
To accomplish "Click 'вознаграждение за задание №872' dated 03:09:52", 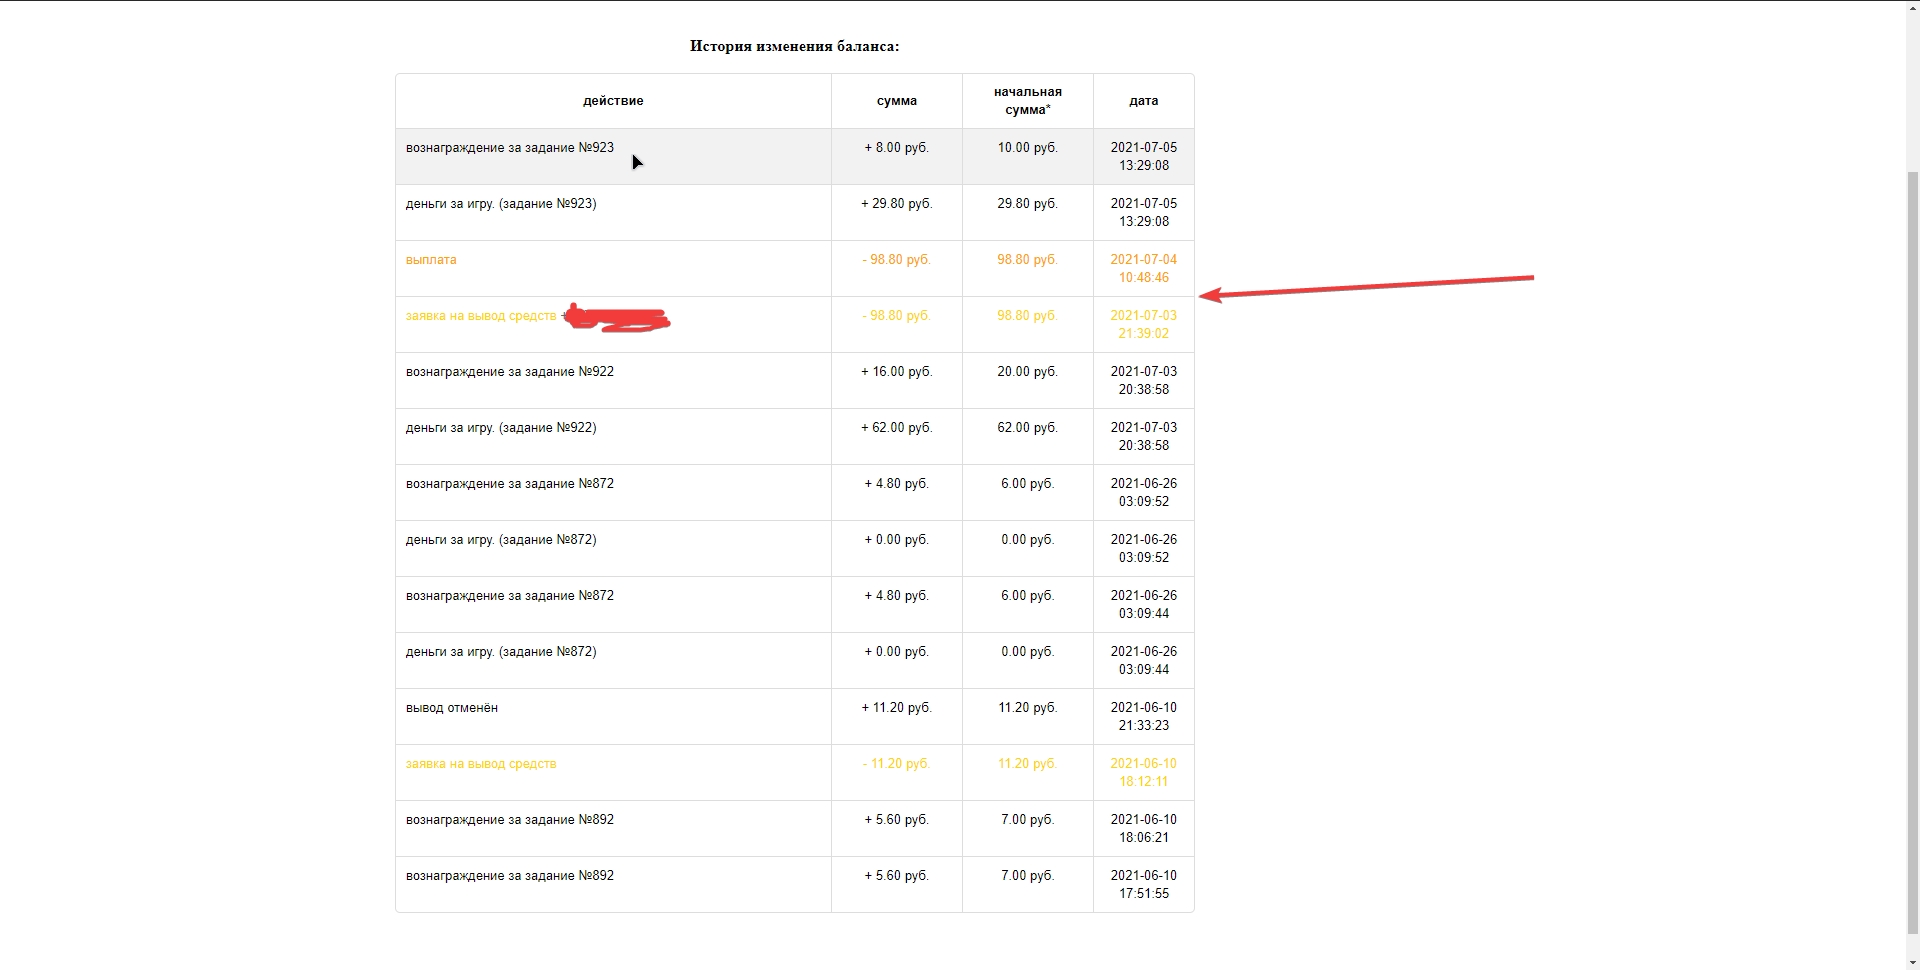I will coord(510,484).
